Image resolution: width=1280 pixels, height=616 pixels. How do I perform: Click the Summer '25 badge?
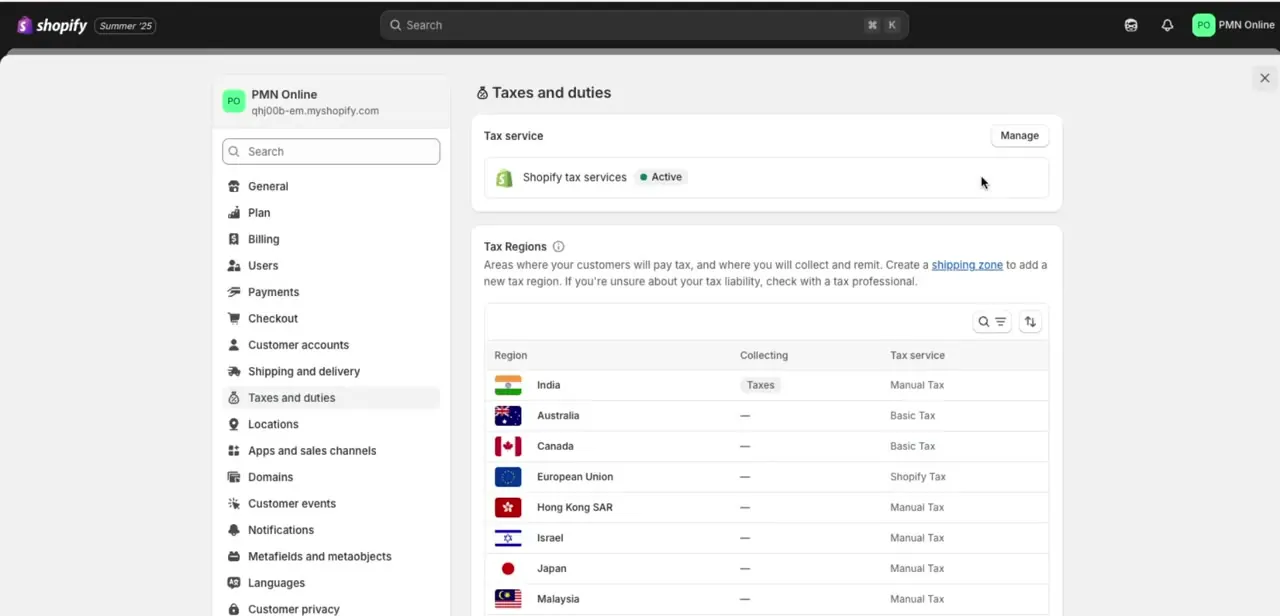(x=125, y=26)
